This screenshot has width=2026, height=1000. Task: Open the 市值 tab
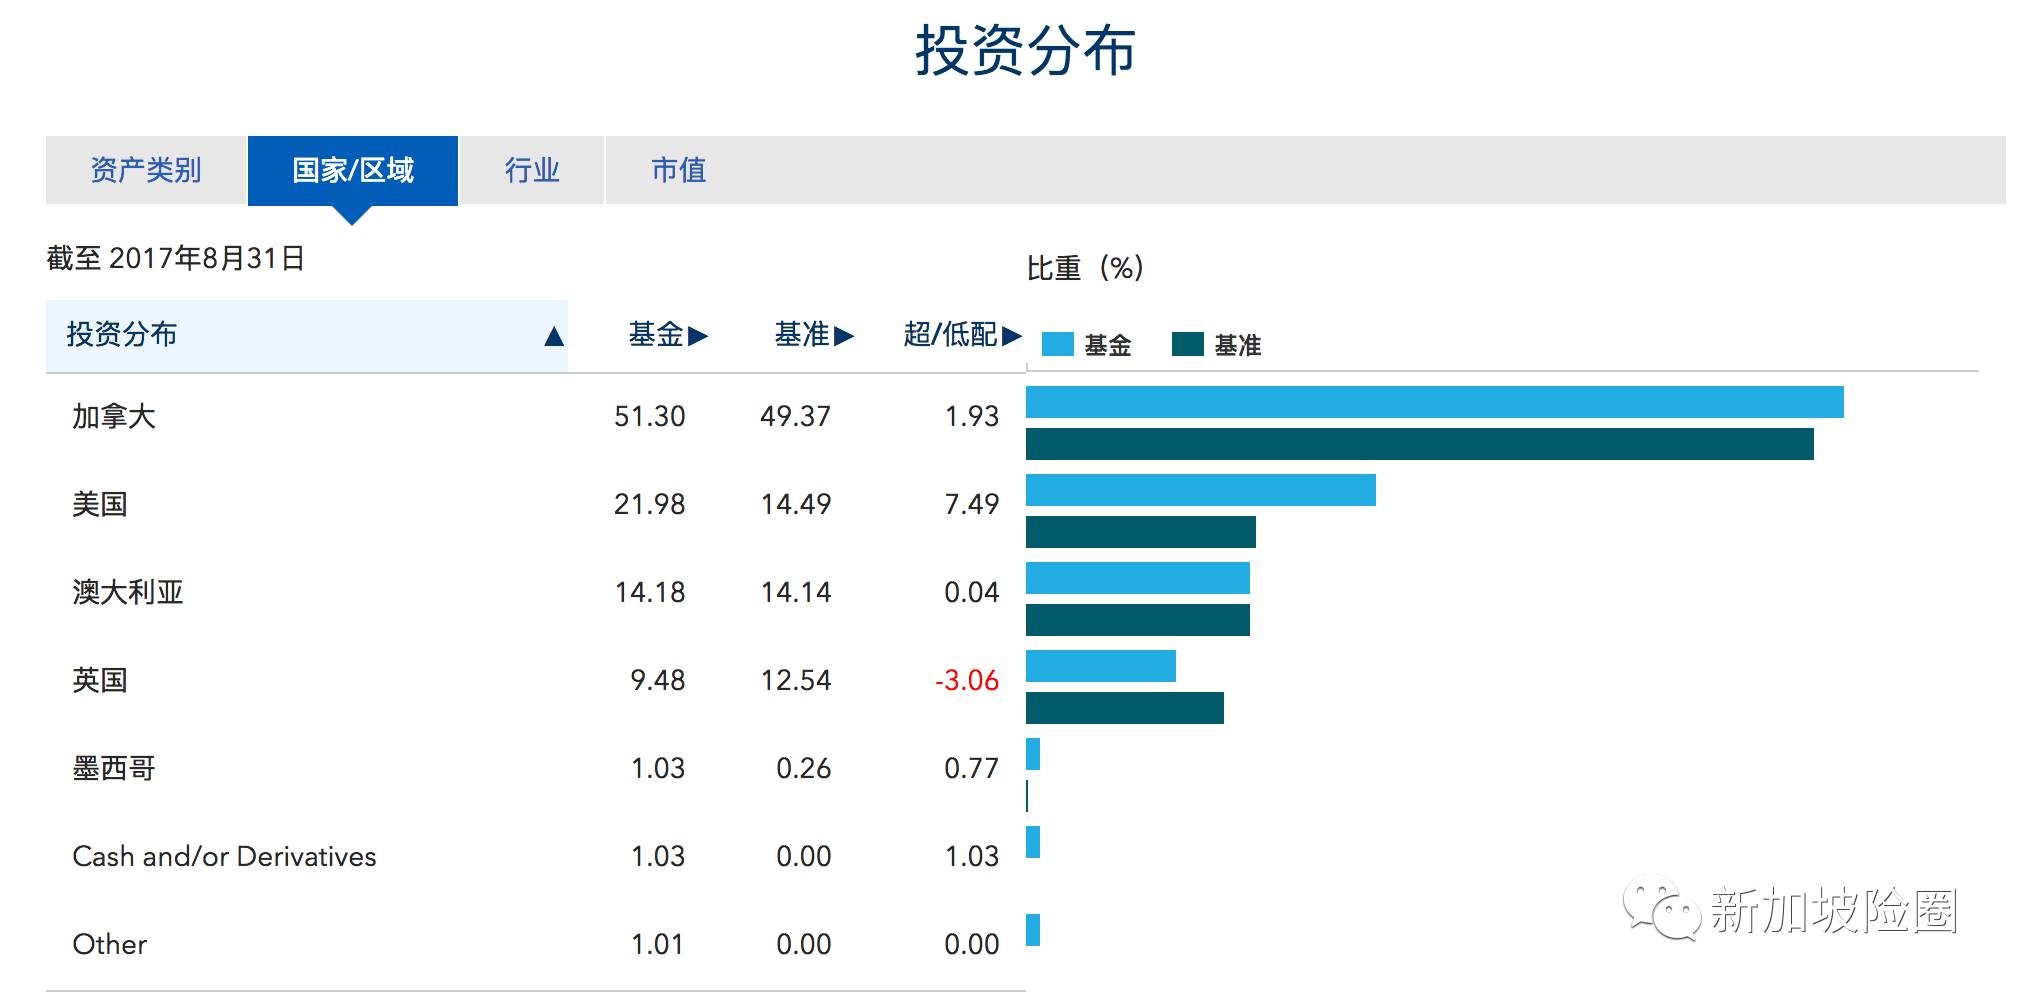point(678,170)
